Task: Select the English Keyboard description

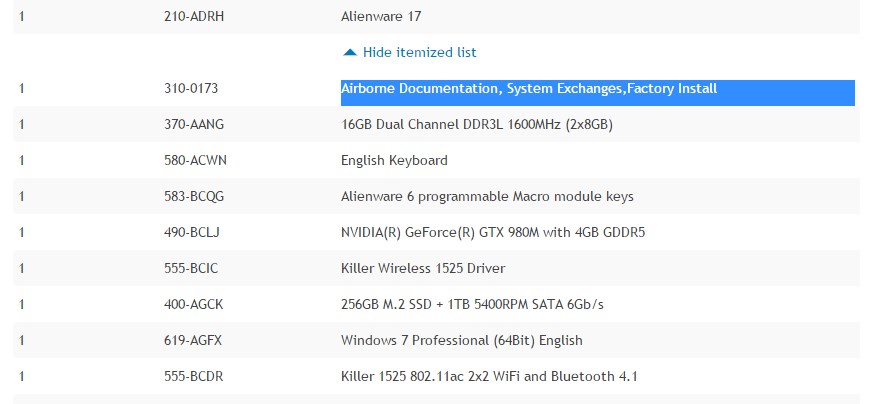Action: 394,160
